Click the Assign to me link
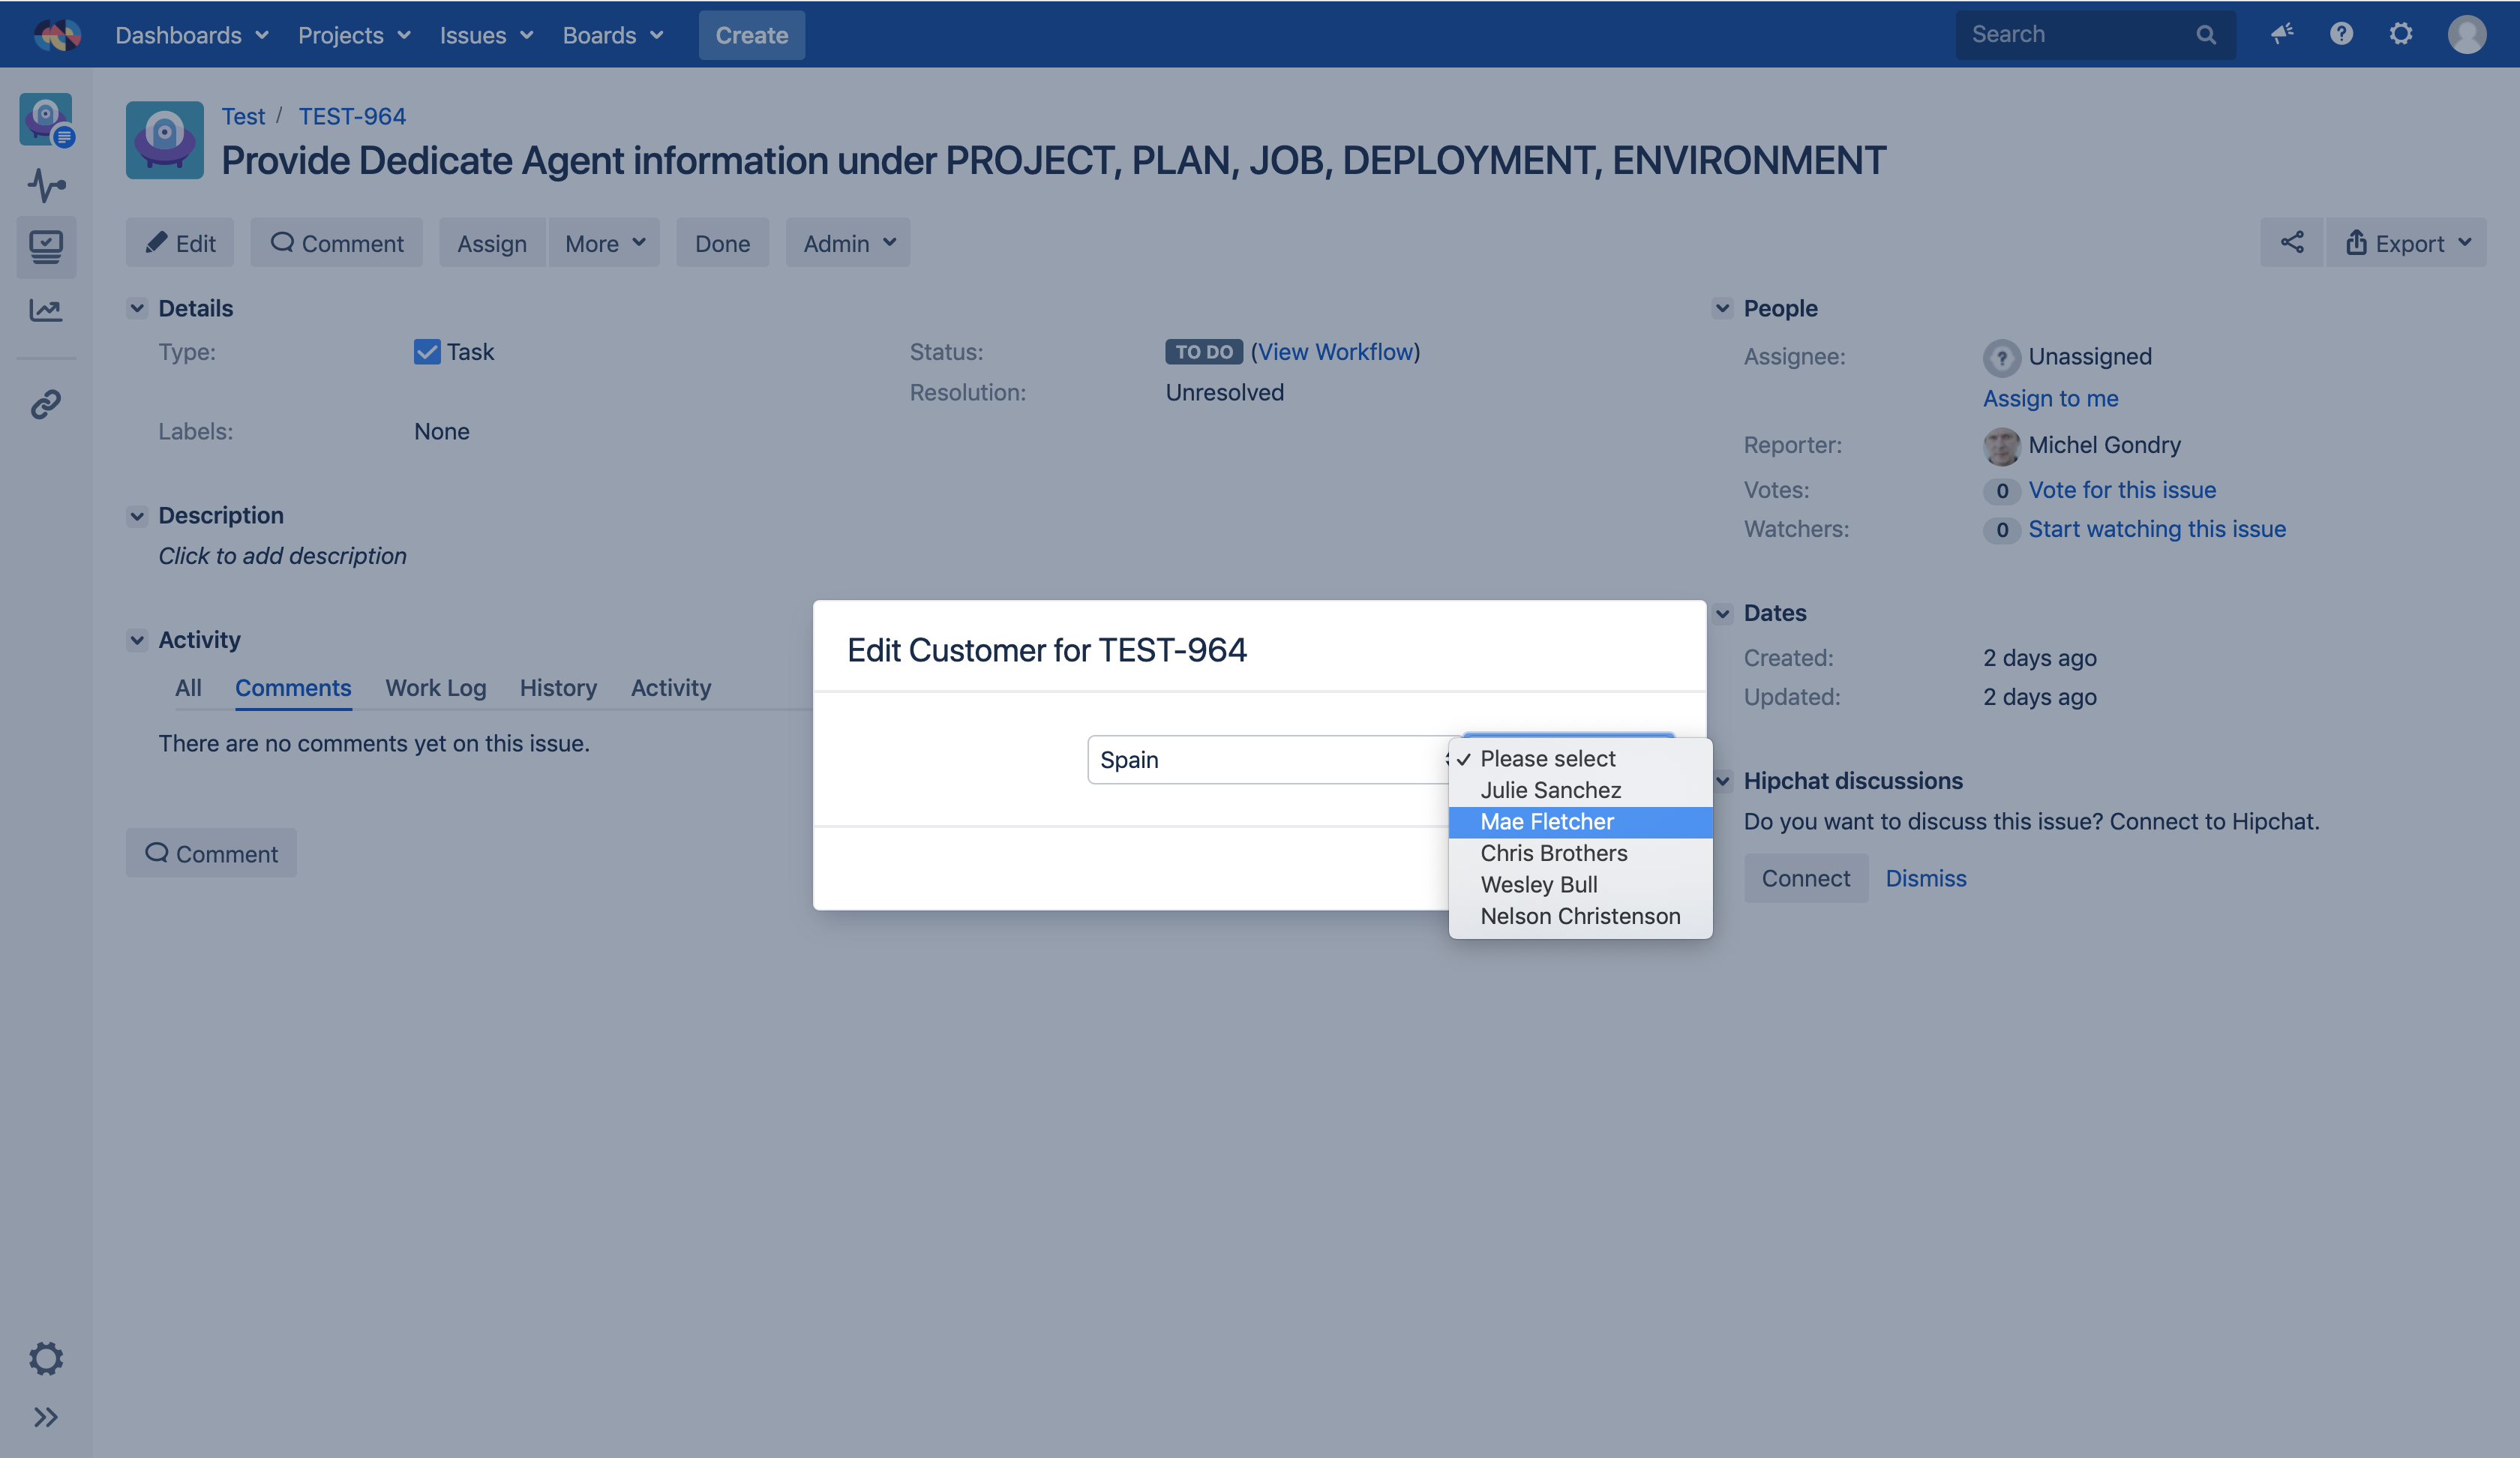Viewport: 2520px width, 1458px height. click(x=2050, y=398)
